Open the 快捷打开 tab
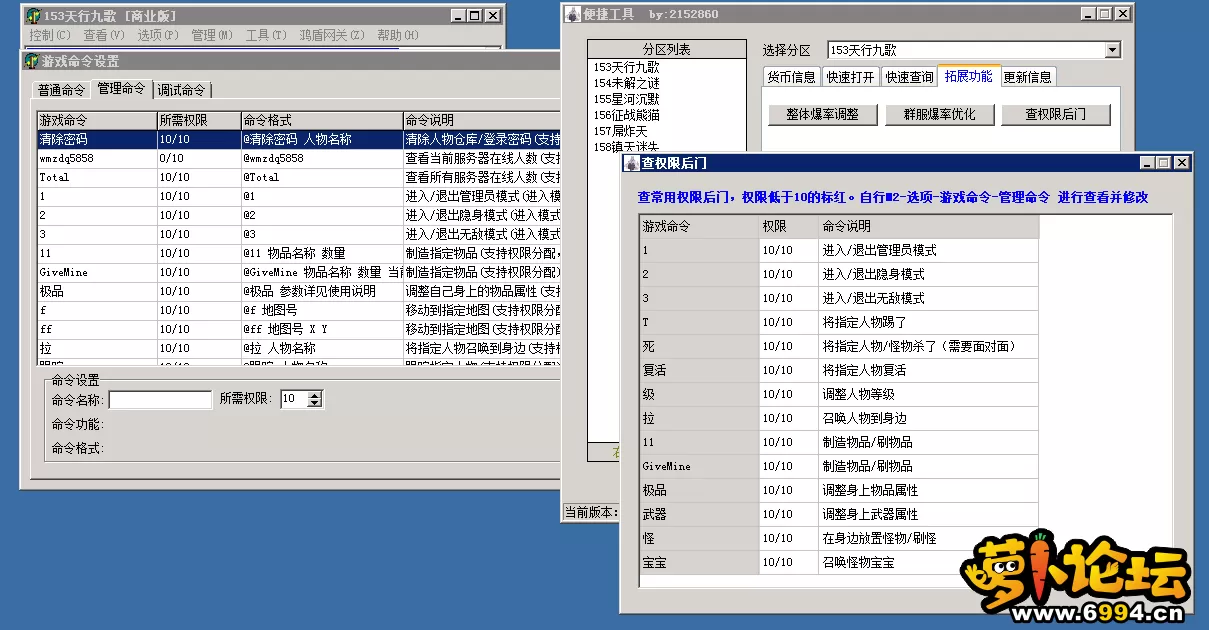This screenshot has height=630, width=1209. point(850,77)
